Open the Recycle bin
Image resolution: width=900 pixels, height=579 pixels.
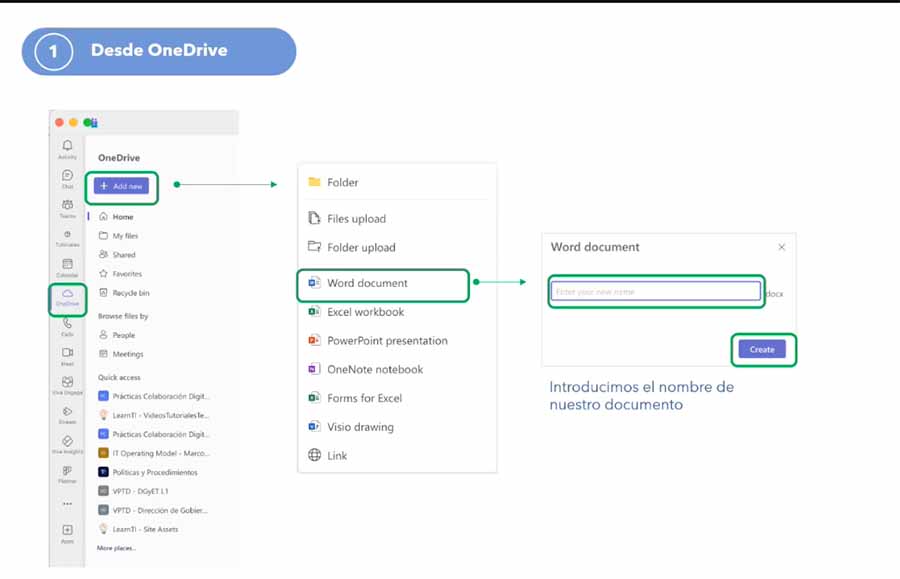pos(124,293)
